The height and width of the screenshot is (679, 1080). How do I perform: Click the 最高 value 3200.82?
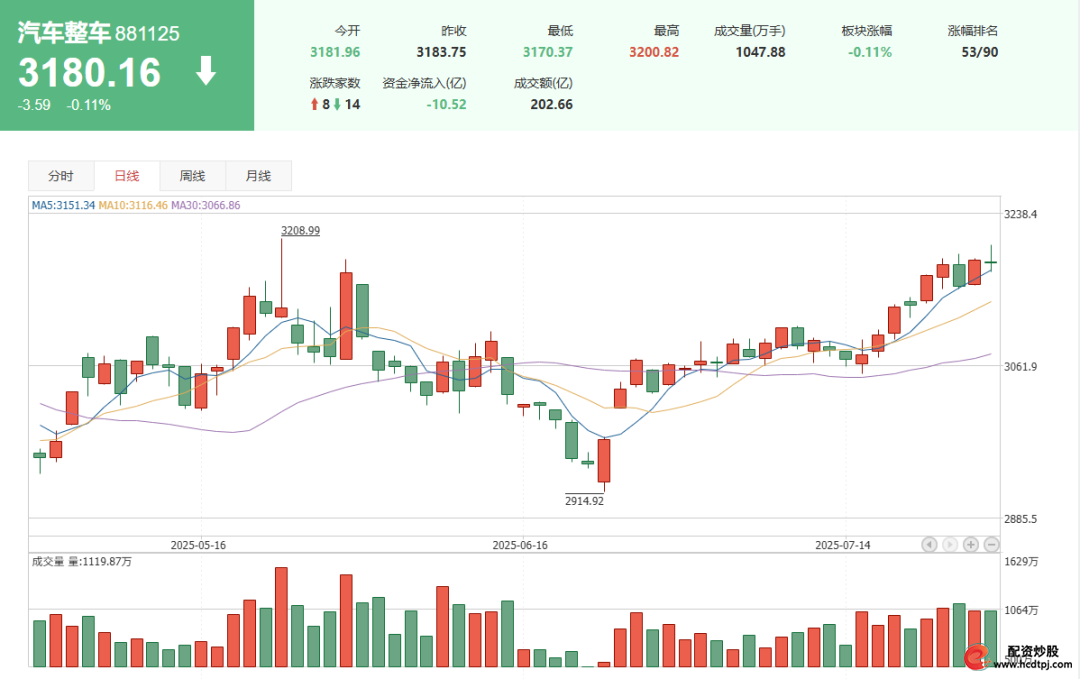point(654,52)
